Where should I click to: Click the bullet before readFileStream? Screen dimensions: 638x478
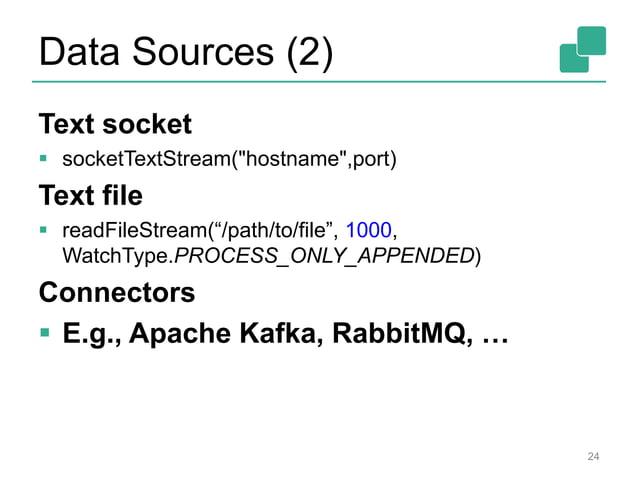45,232
